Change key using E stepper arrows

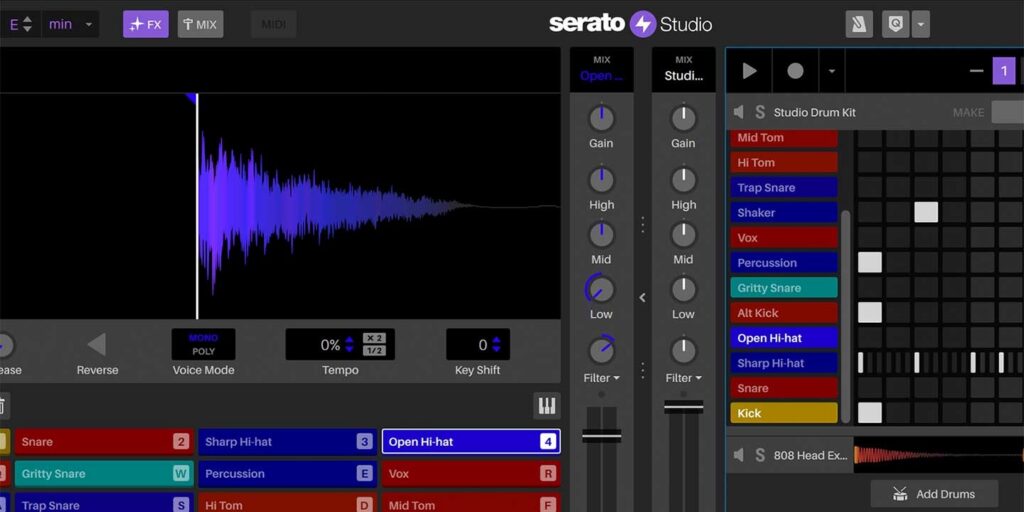tap(27, 25)
